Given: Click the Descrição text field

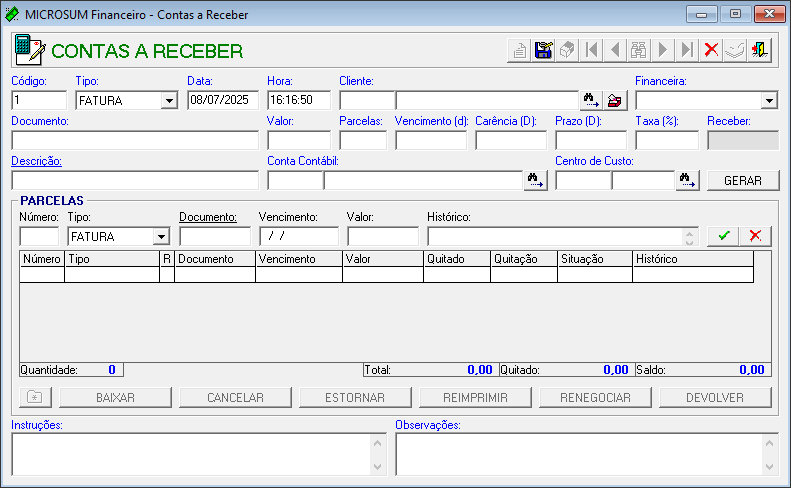Looking at the screenshot, I should point(135,180).
